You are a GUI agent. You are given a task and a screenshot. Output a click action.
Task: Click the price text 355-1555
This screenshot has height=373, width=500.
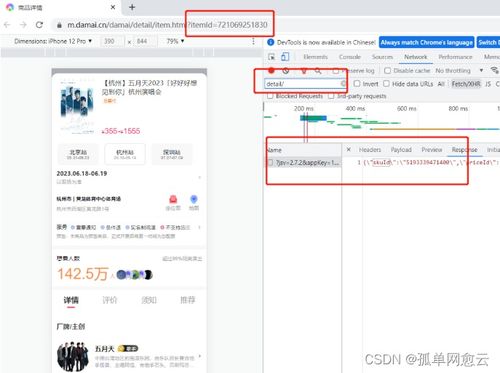pyautogui.click(x=121, y=131)
